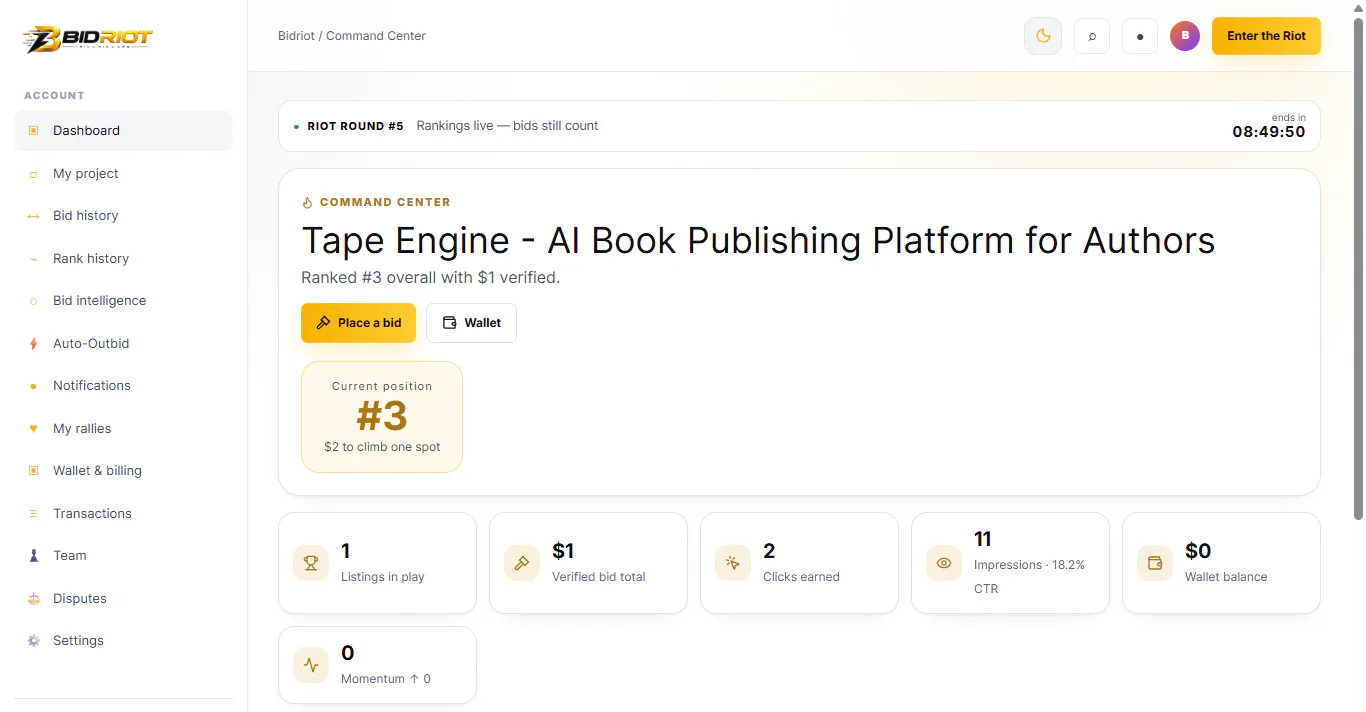The image size is (1366, 712).
Task: Click the Bidriot breadcrumb text
Action: pos(296,36)
